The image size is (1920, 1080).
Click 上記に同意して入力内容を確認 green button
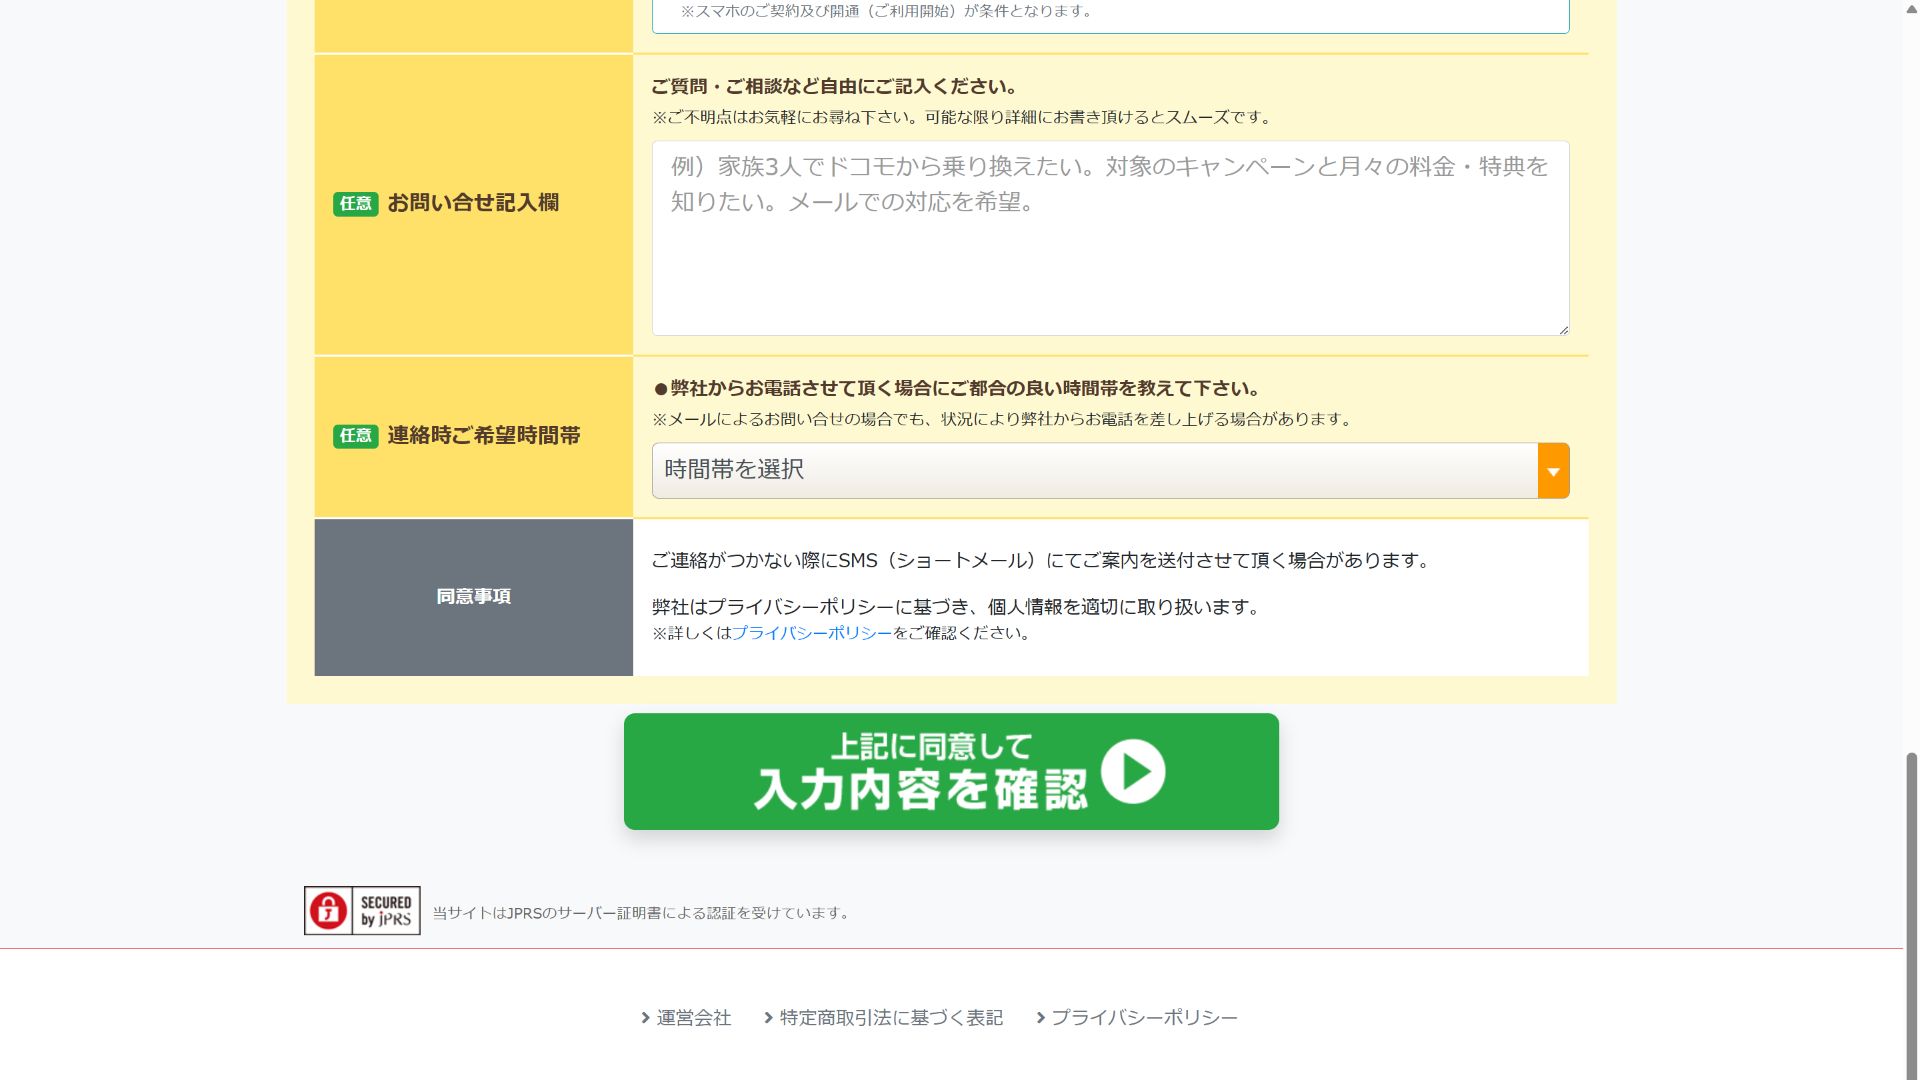[951, 771]
